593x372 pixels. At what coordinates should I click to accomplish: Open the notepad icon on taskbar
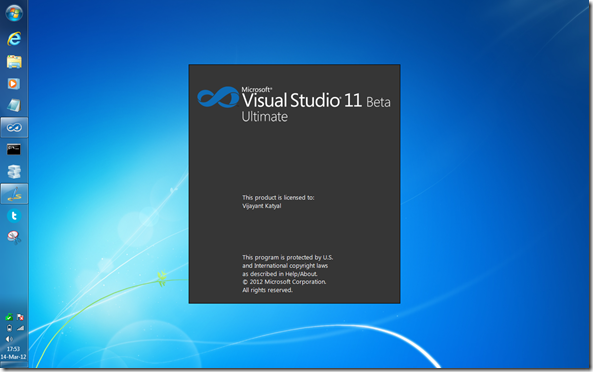14,105
